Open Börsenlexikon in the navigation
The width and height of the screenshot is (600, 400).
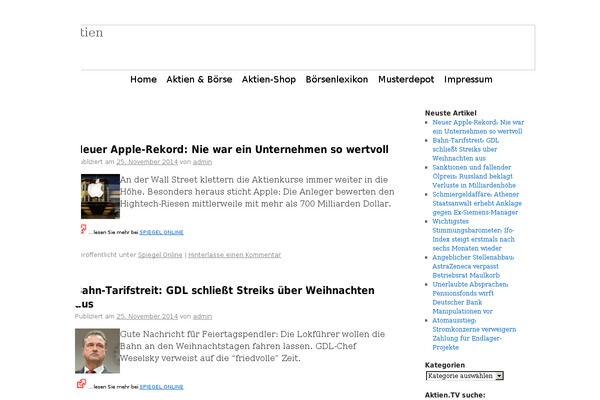click(337, 79)
